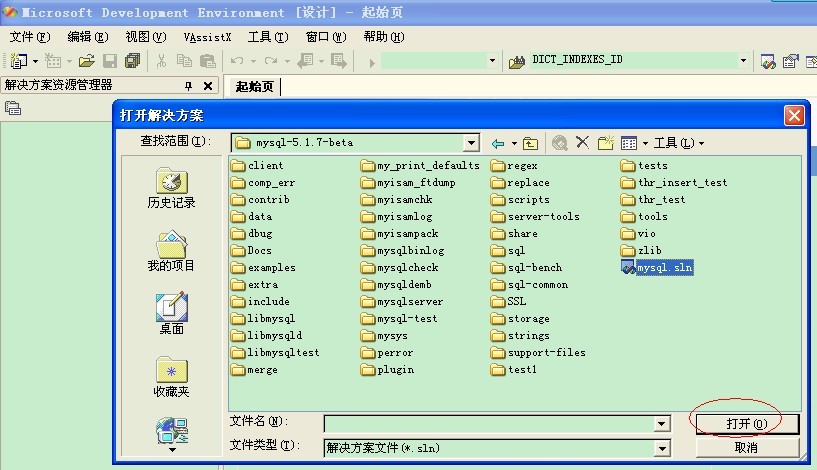Click the Navigate Backward toolbar icon

pos(305,61)
